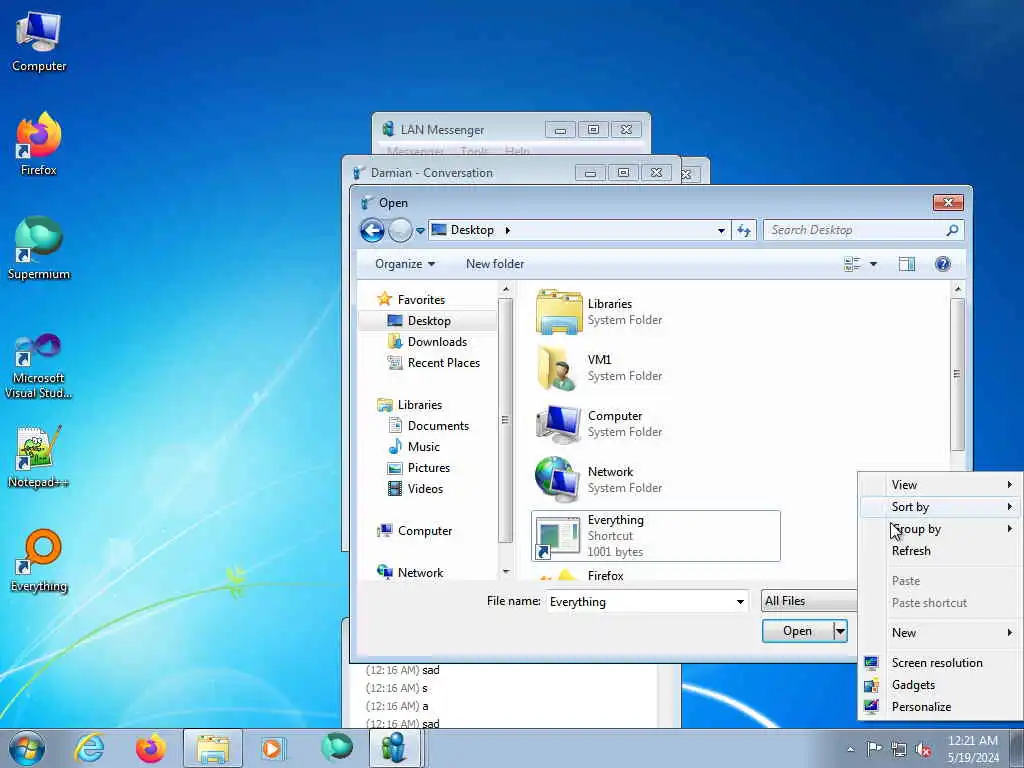Open the split arrow beside Open button

coord(840,632)
